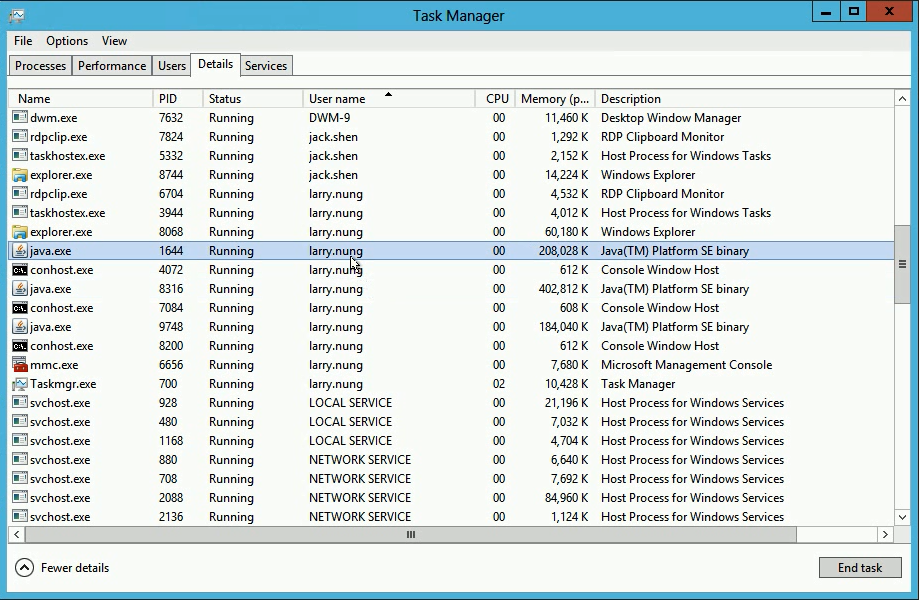The width and height of the screenshot is (919, 600).
Task: Click the Task Manager description text
Action: click(638, 384)
